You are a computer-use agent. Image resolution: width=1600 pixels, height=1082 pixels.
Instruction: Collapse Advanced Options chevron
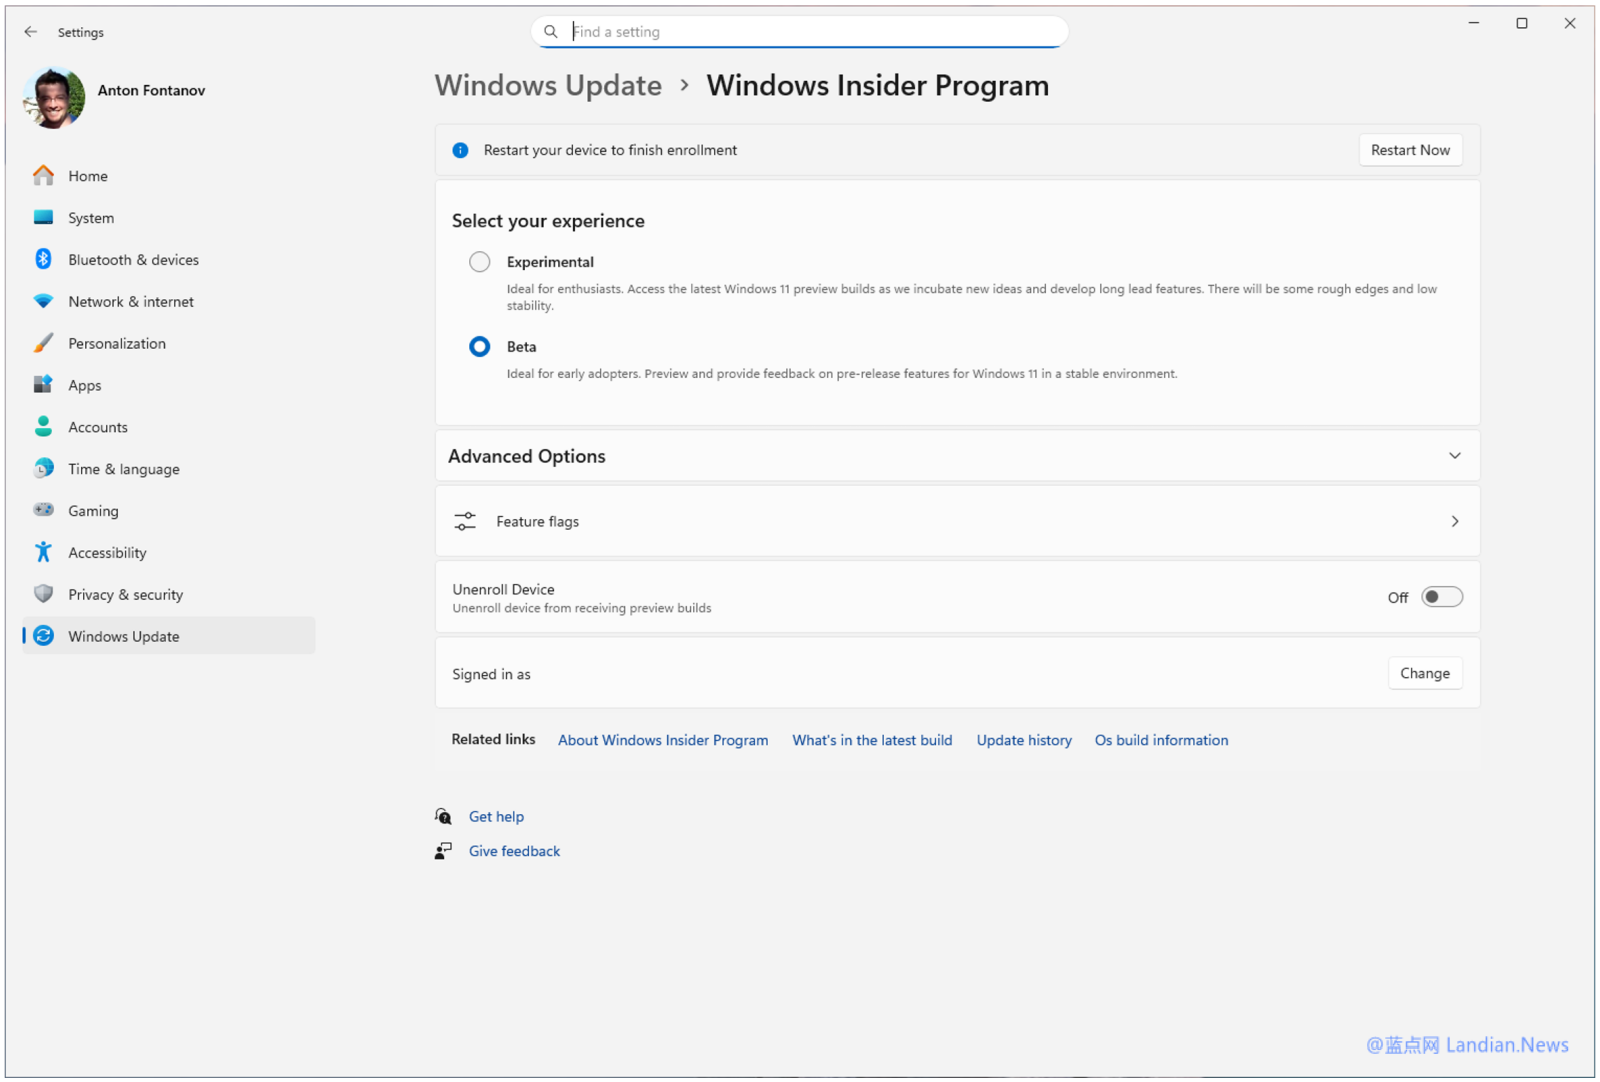tap(1454, 456)
